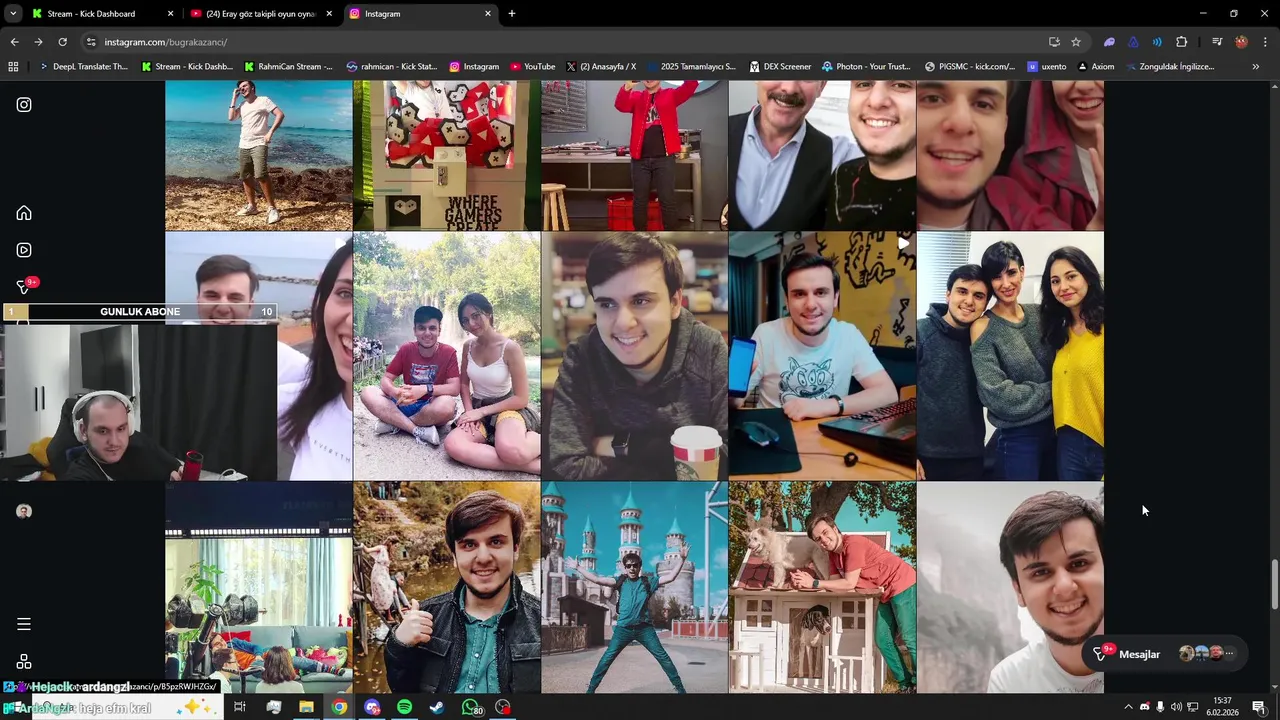1280x720 pixels.
Task: Open Windows notification center
Action: [x=1259, y=707]
